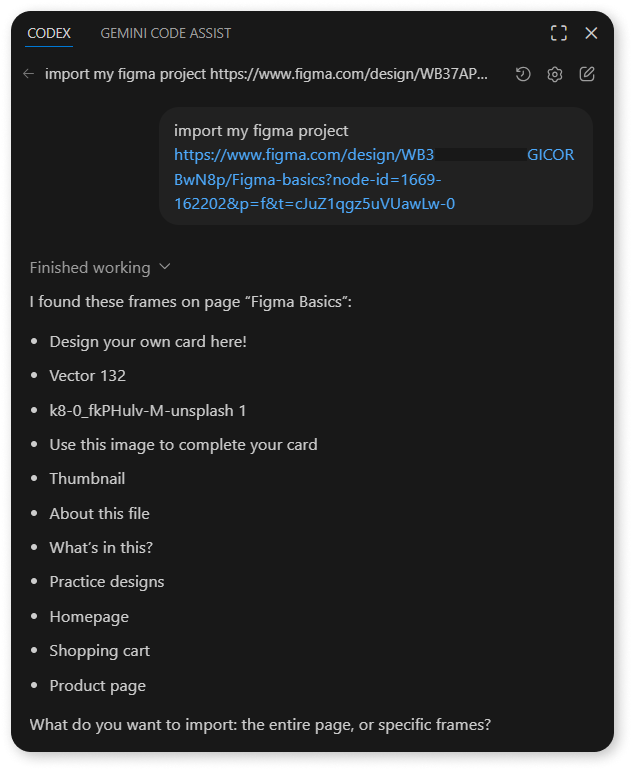
Task: Expand the Finished working chevron
Action: tap(165, 267)
